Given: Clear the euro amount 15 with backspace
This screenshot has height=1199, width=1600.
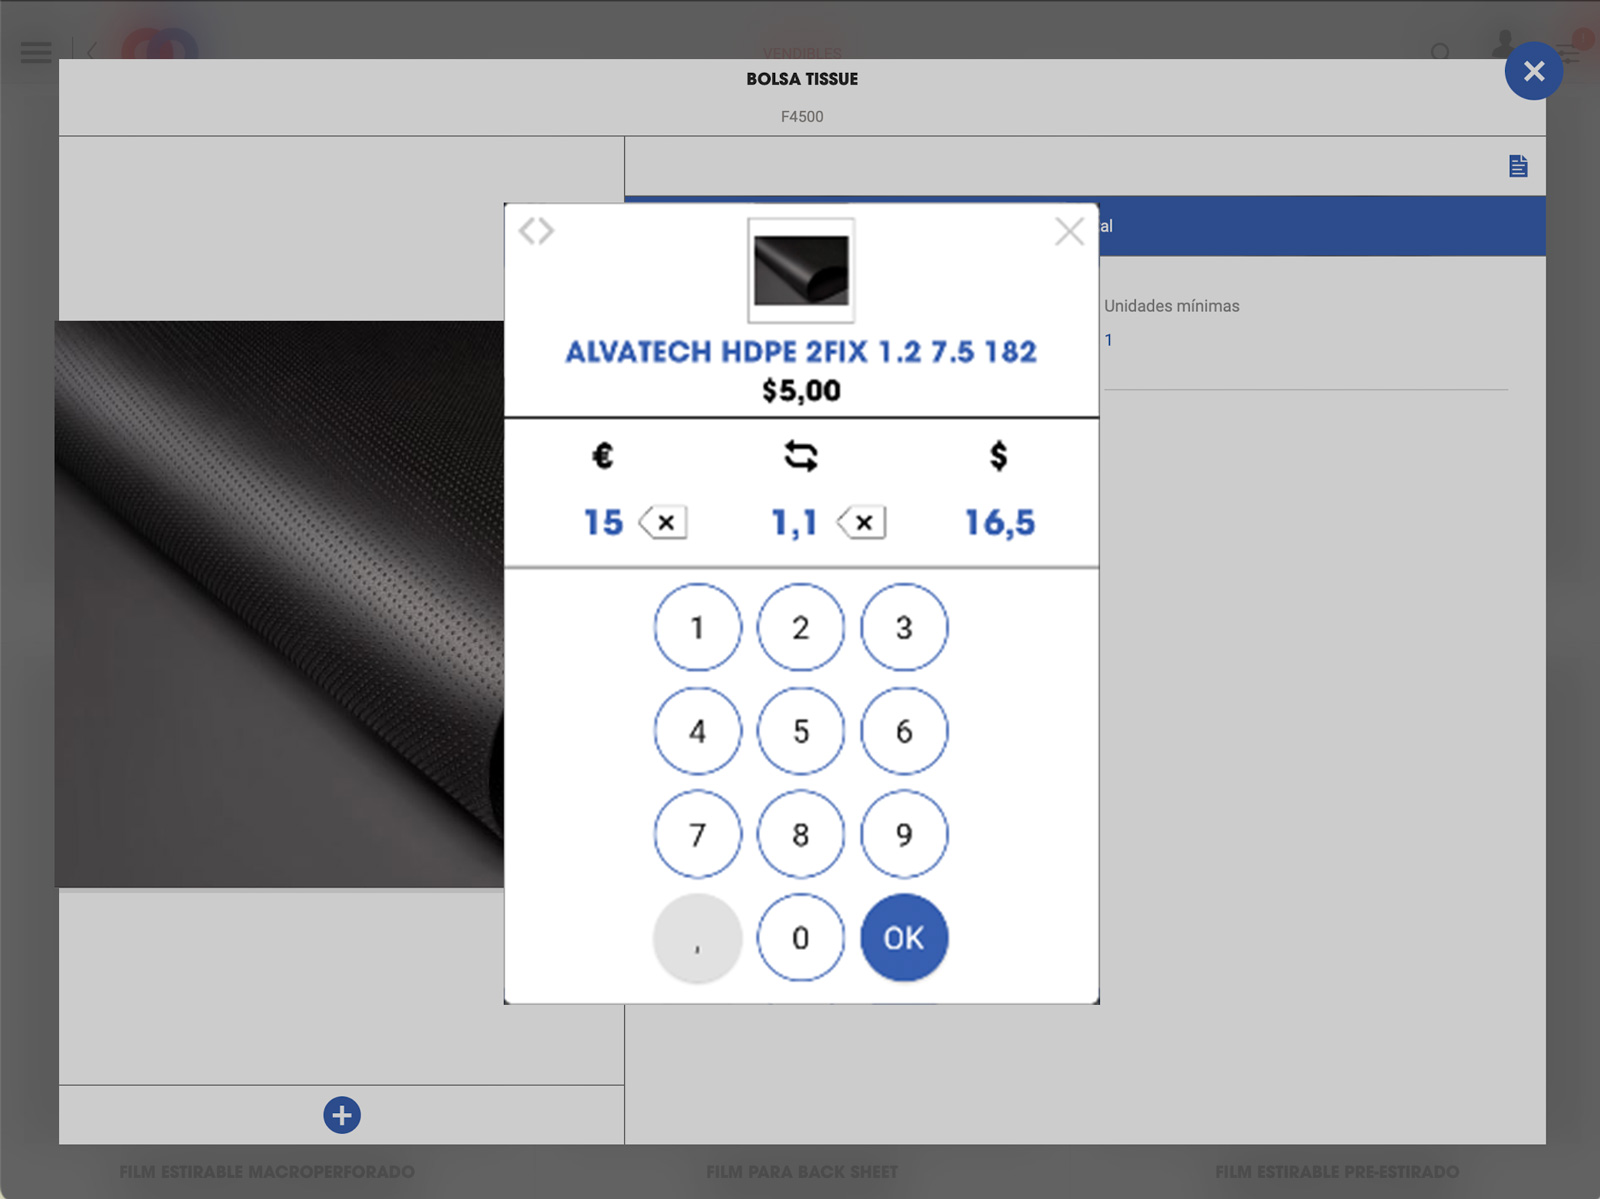Looking at the screenshot, I should pyautogui.click(x=663, y=522).
